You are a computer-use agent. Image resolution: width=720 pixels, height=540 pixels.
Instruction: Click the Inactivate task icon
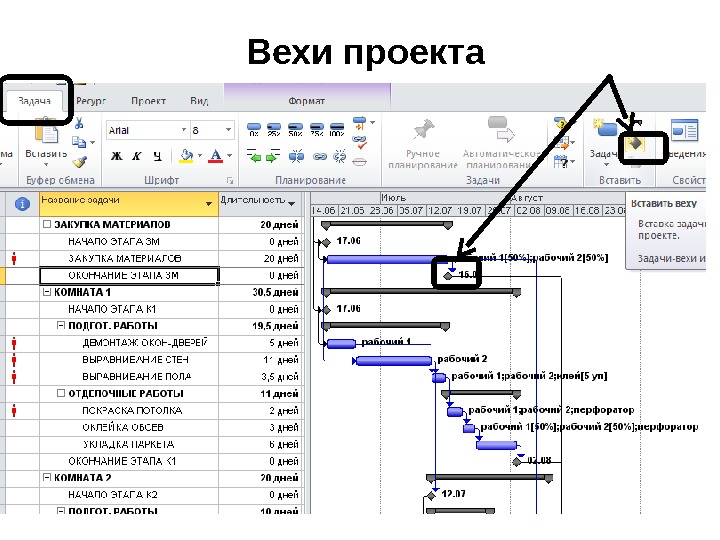(360, 161)
